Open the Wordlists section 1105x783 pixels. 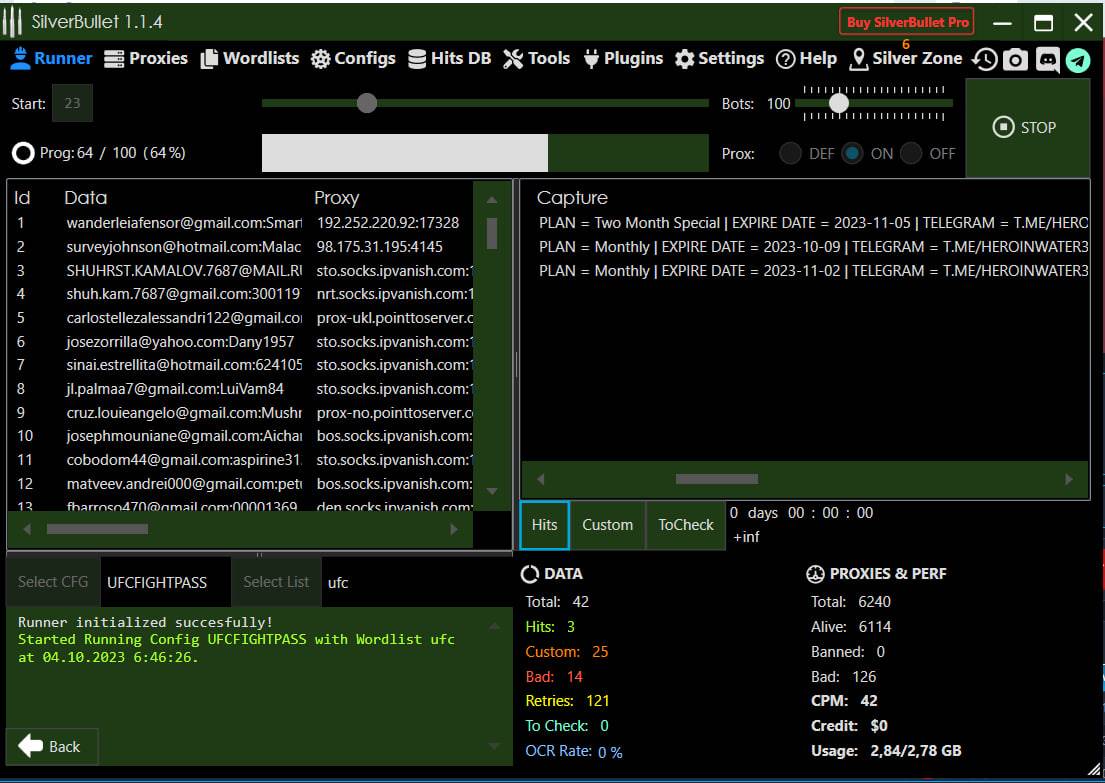(250, 58)
